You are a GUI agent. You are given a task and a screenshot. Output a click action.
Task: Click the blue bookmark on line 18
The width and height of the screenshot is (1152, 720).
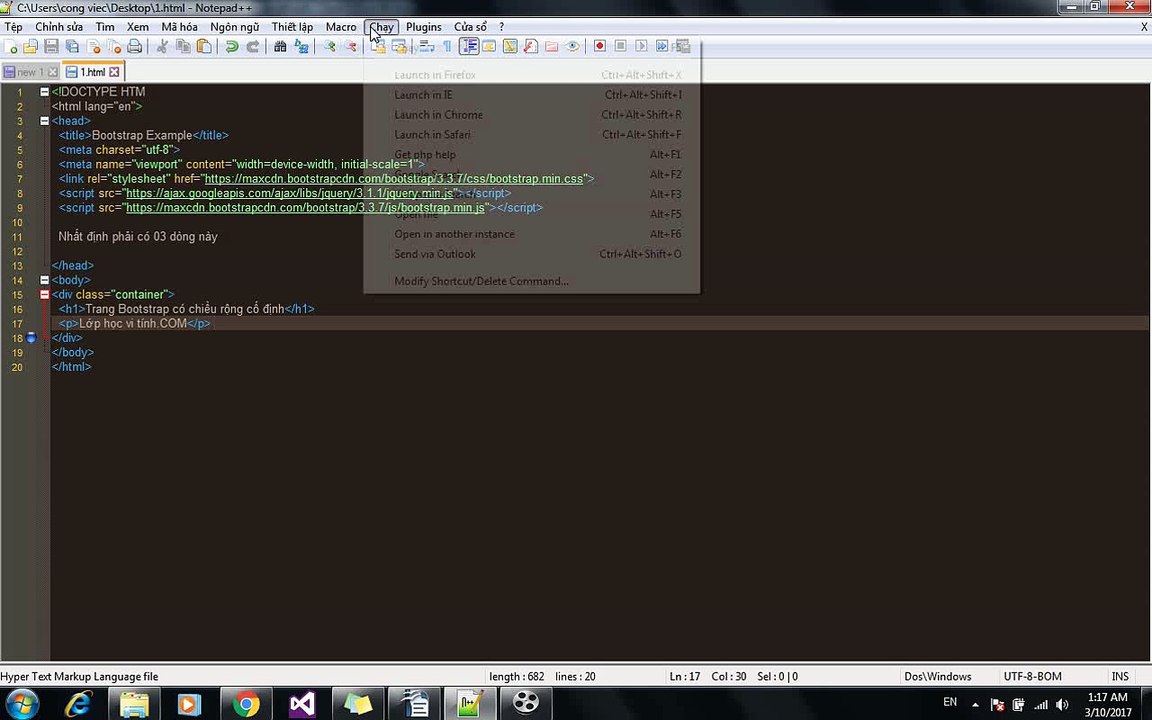tap(31, 338)
